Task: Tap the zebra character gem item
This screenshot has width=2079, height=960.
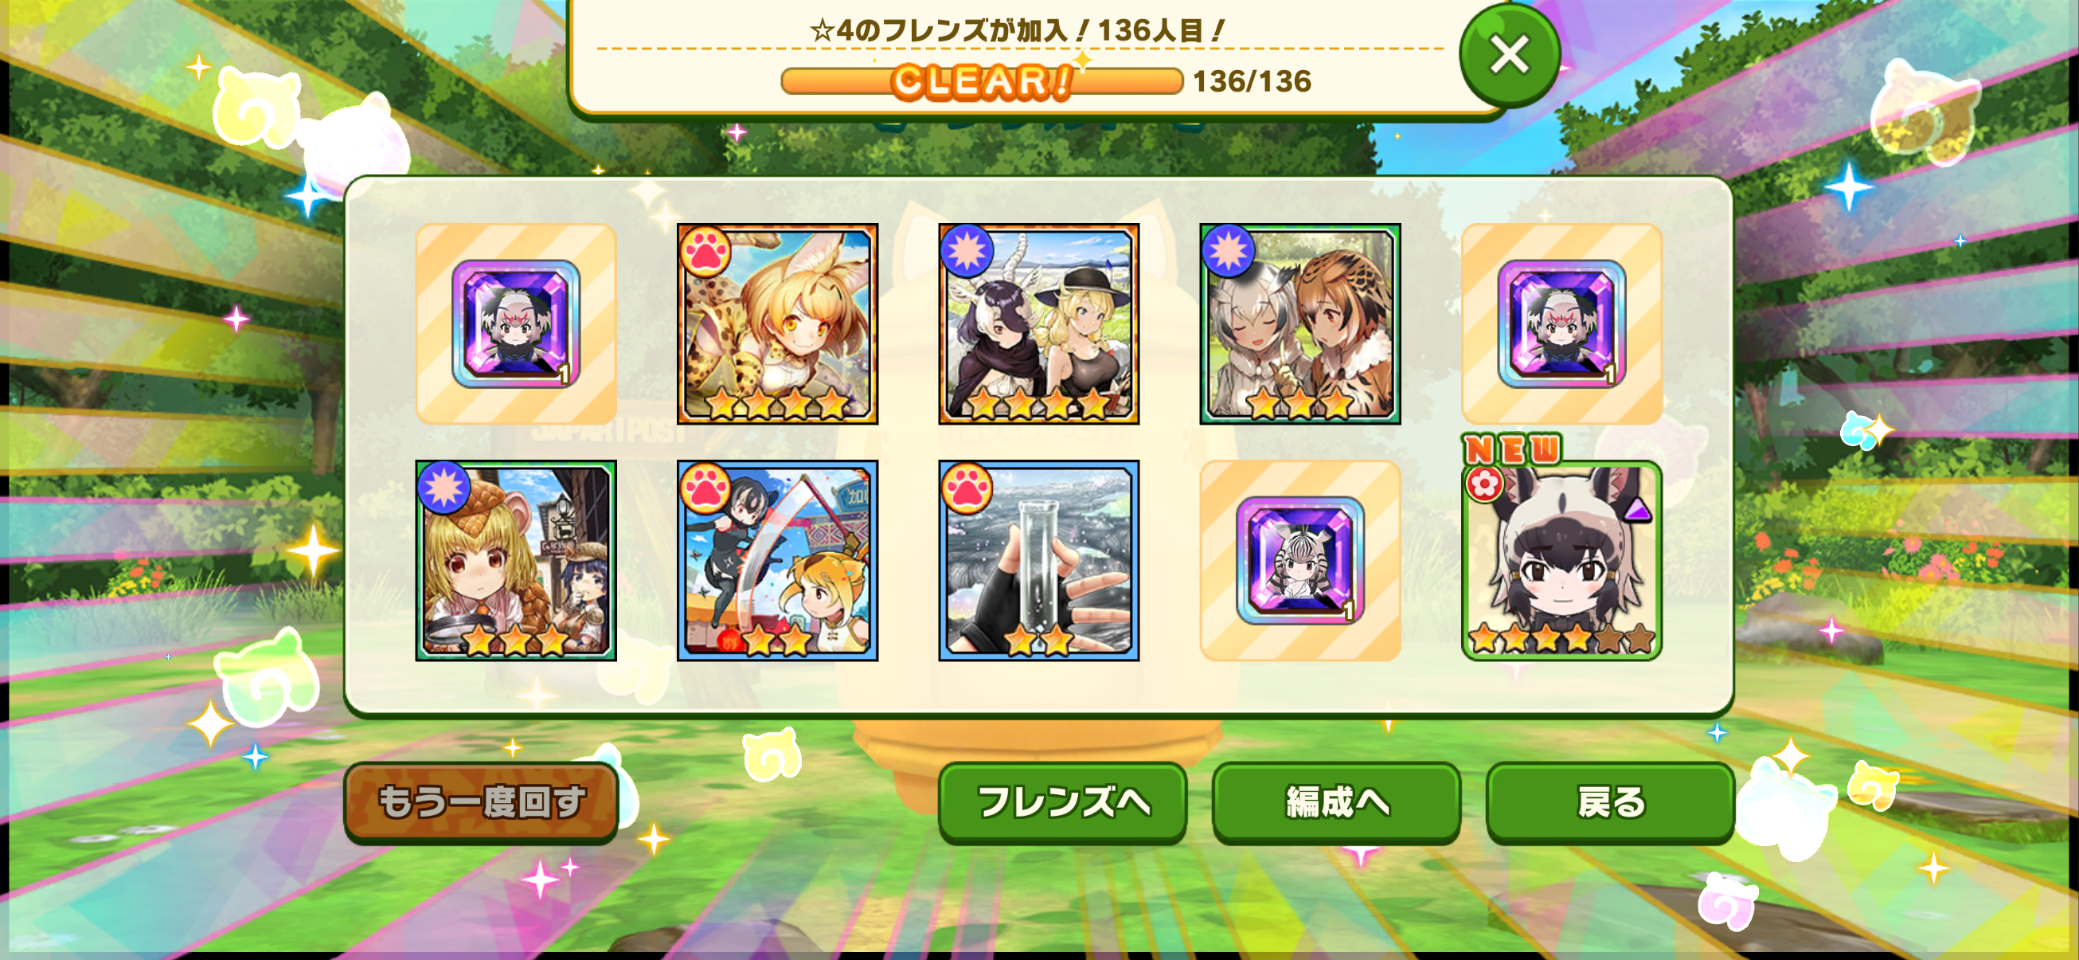Action: [x=1300, y=560]
